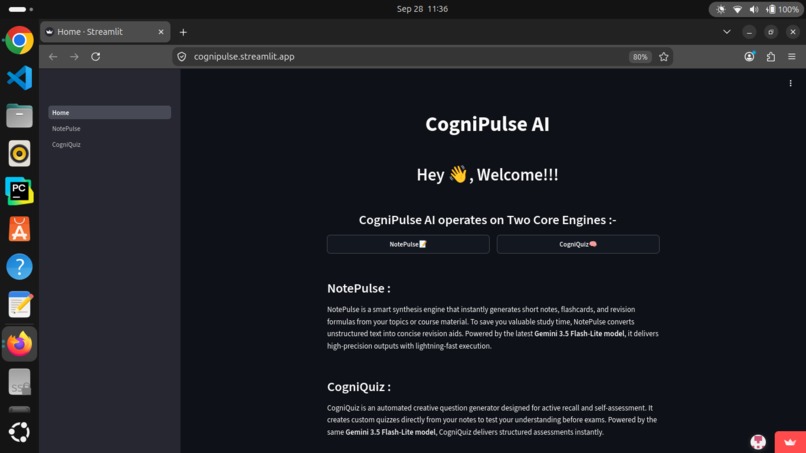The height and width of the screenshot is (453, 806).
Task: Close the Home - Streamlit tab
Action: (161, 32)
